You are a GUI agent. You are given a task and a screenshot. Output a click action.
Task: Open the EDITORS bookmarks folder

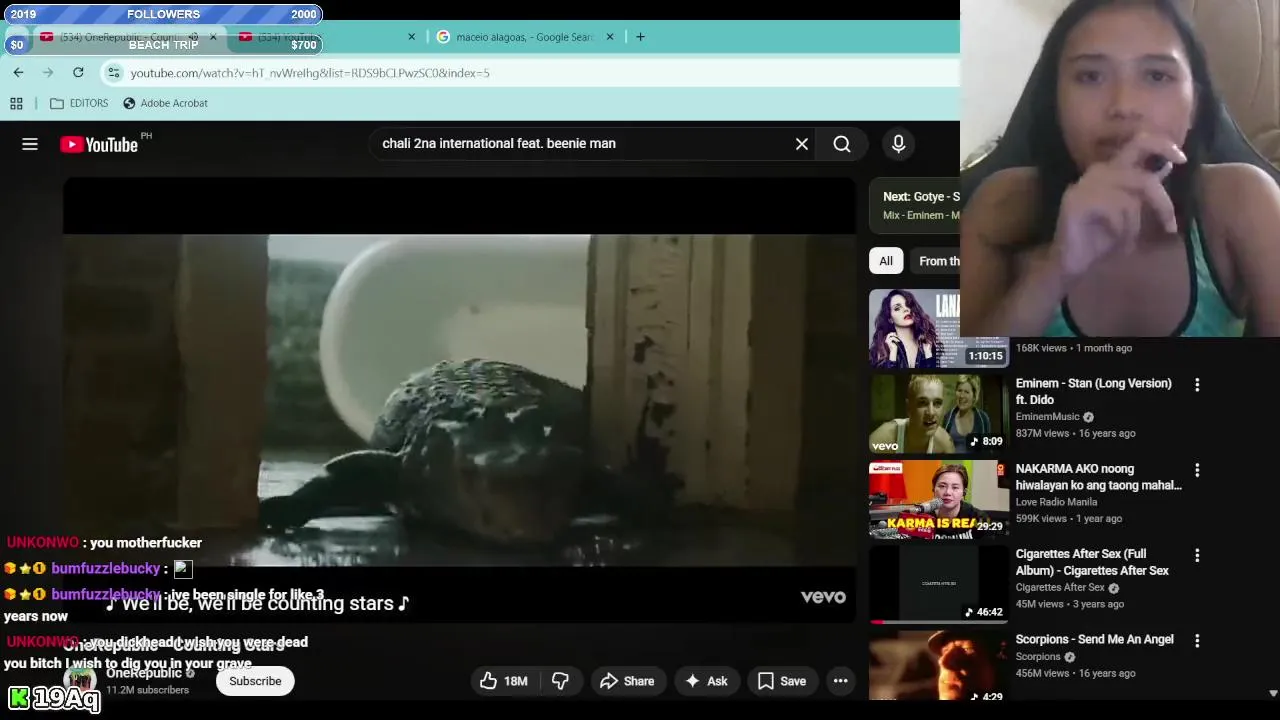[79, 103]
